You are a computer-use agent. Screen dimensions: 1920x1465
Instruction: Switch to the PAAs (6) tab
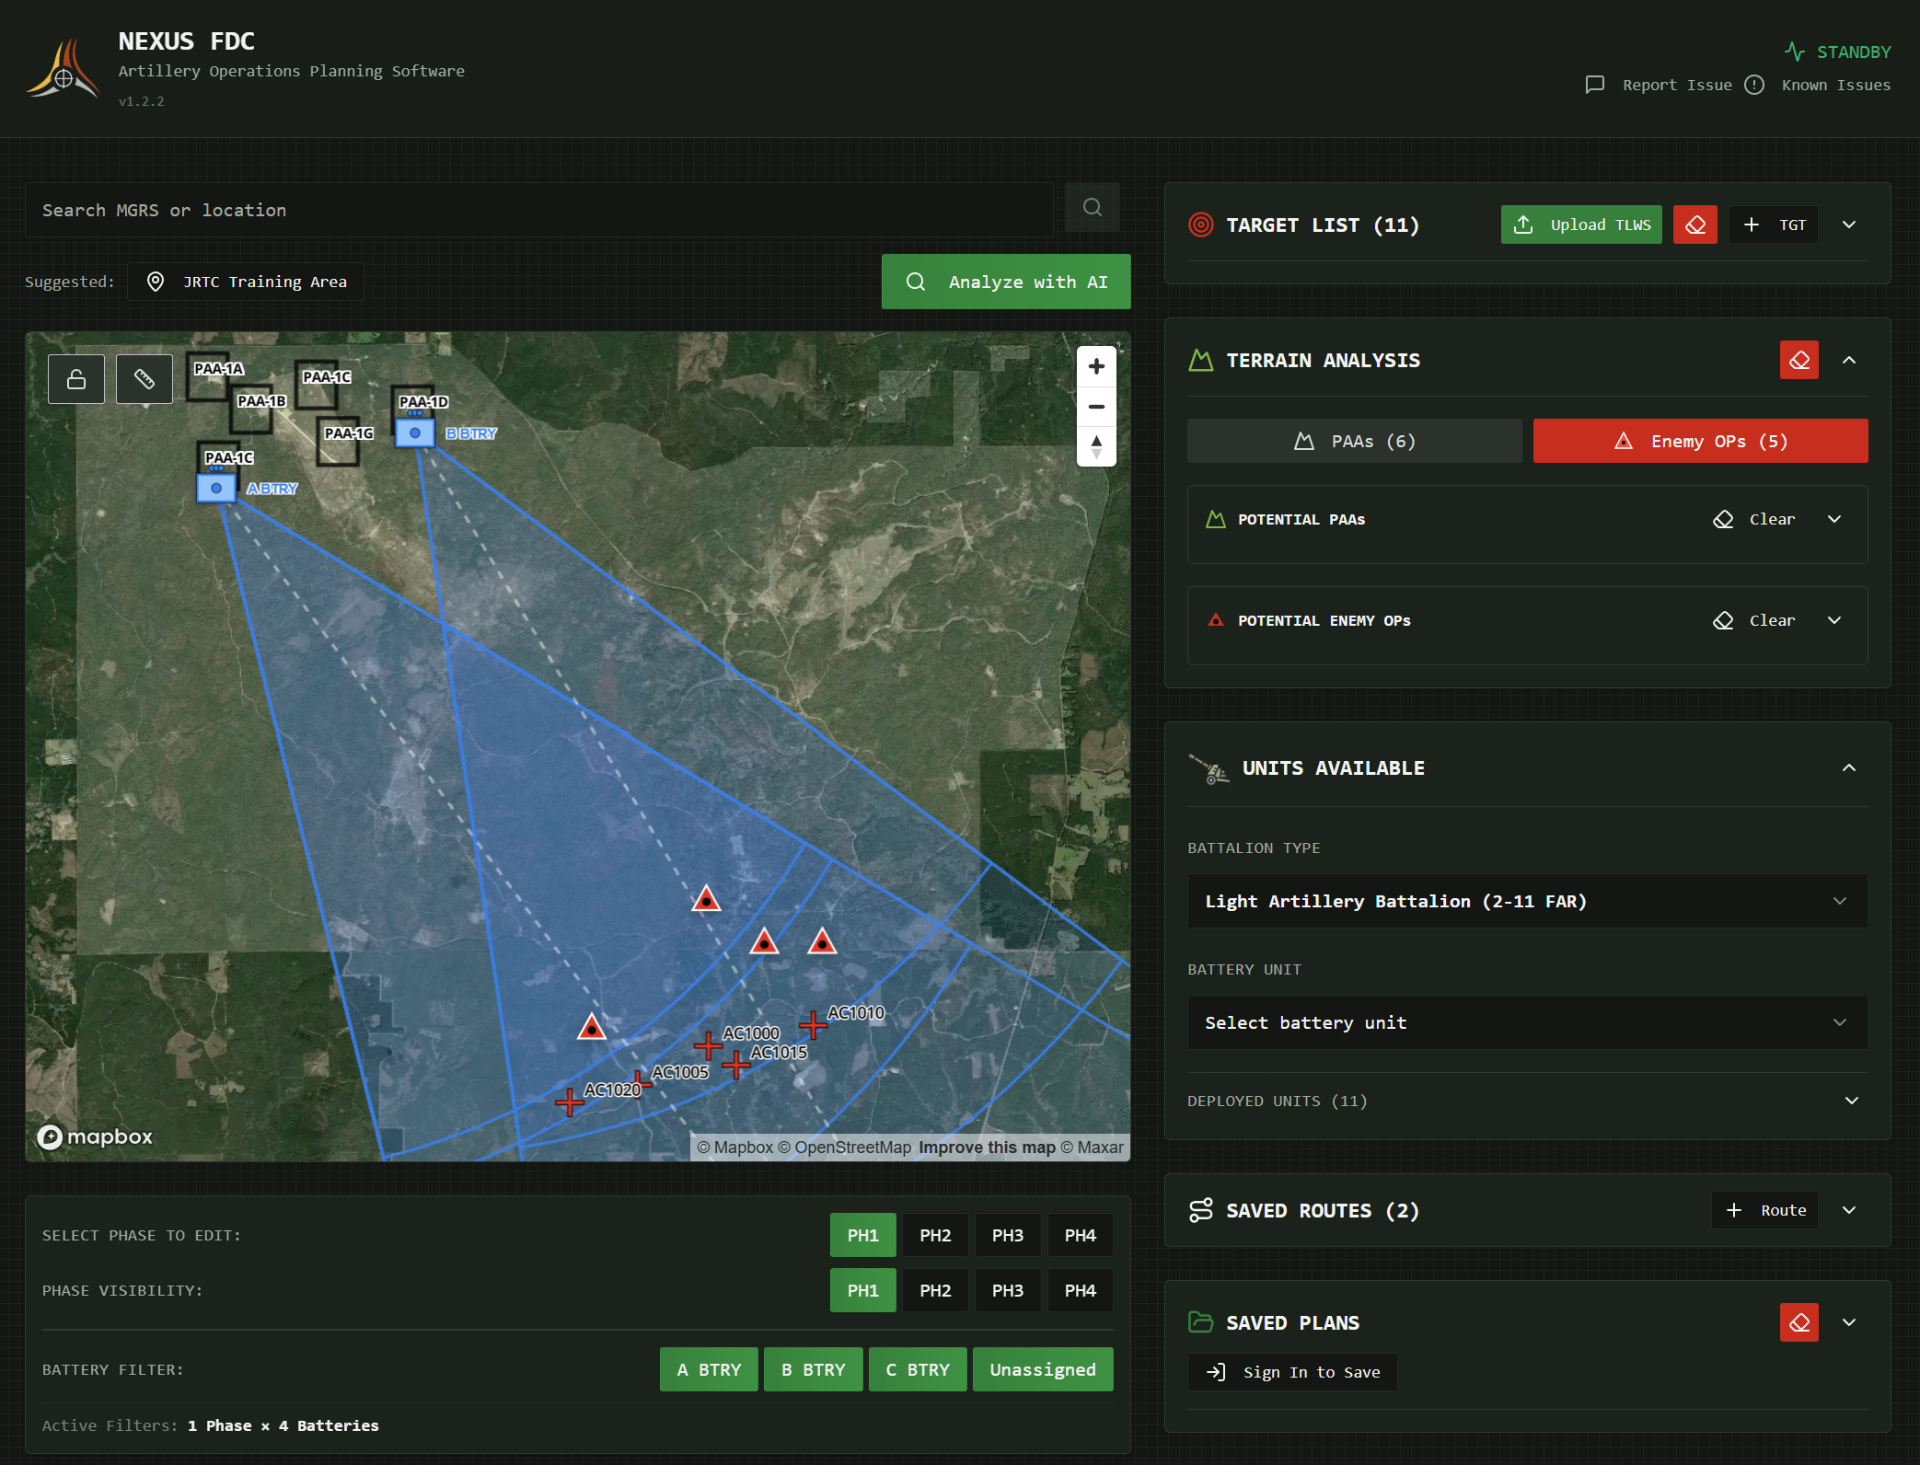(x=1354, y=441)
